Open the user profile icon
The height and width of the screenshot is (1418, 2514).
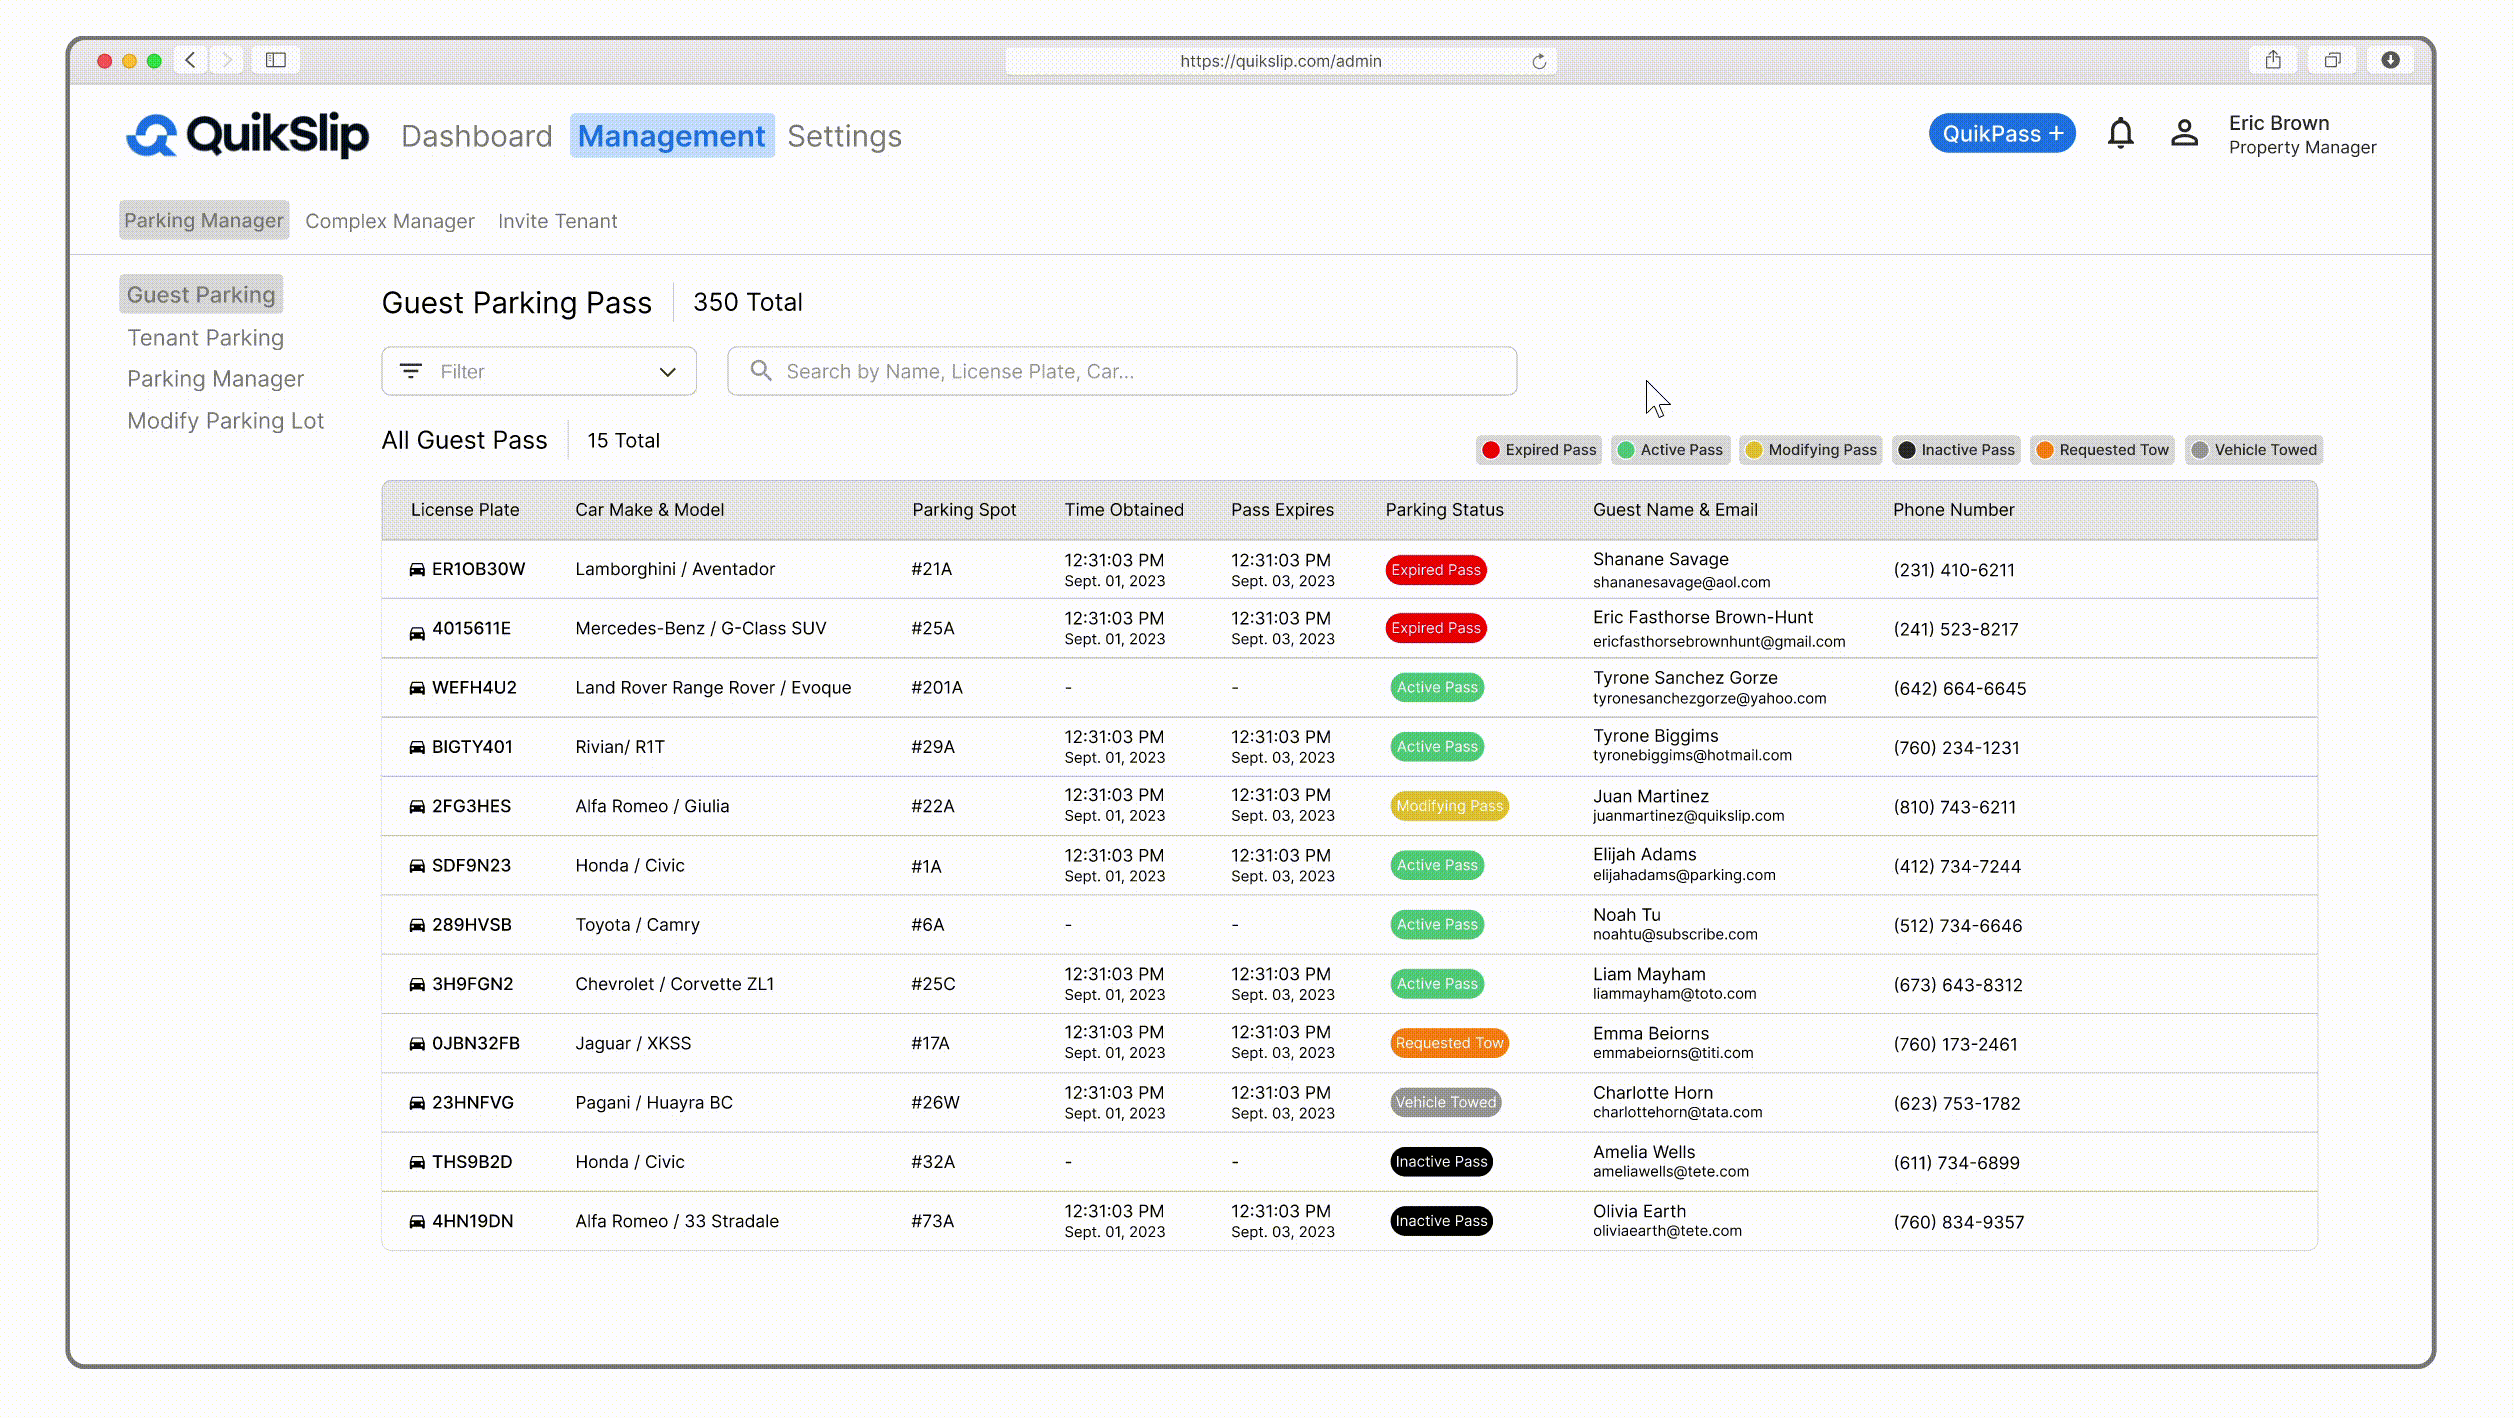point(2184,134)
